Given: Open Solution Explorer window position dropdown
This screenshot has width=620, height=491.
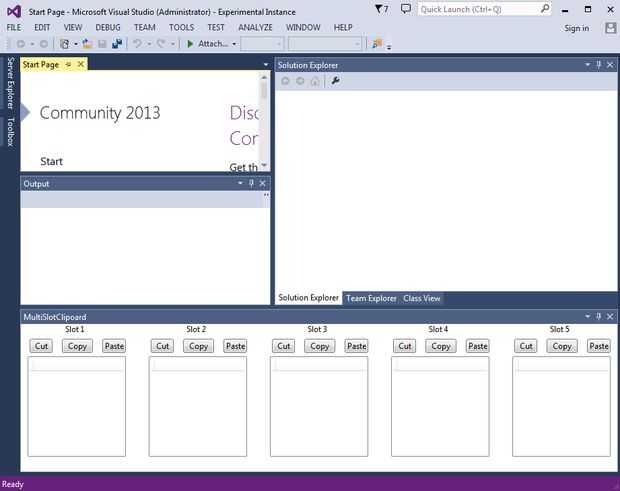Looking at the screenshot, I should tap(588, 64).
